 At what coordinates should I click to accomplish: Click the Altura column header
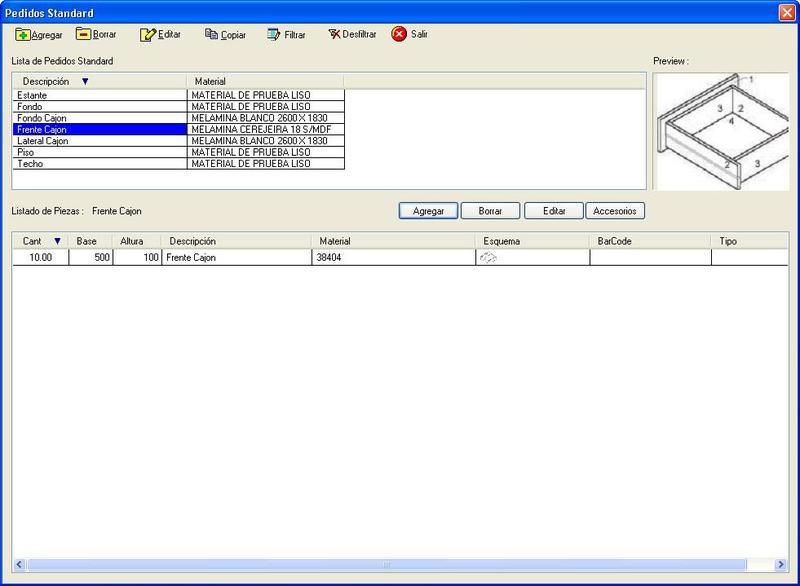136,241
